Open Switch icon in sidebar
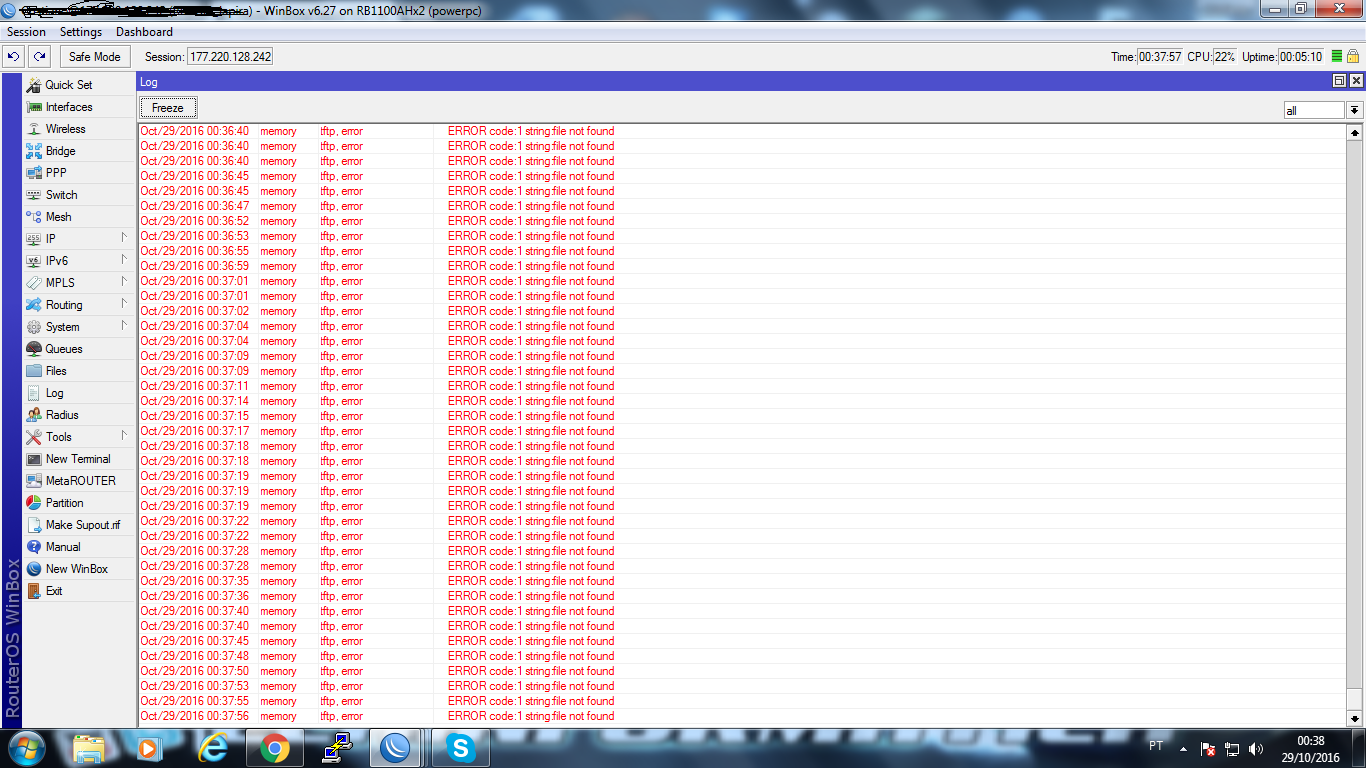The image size is (1366, 768). click(34, 195)
